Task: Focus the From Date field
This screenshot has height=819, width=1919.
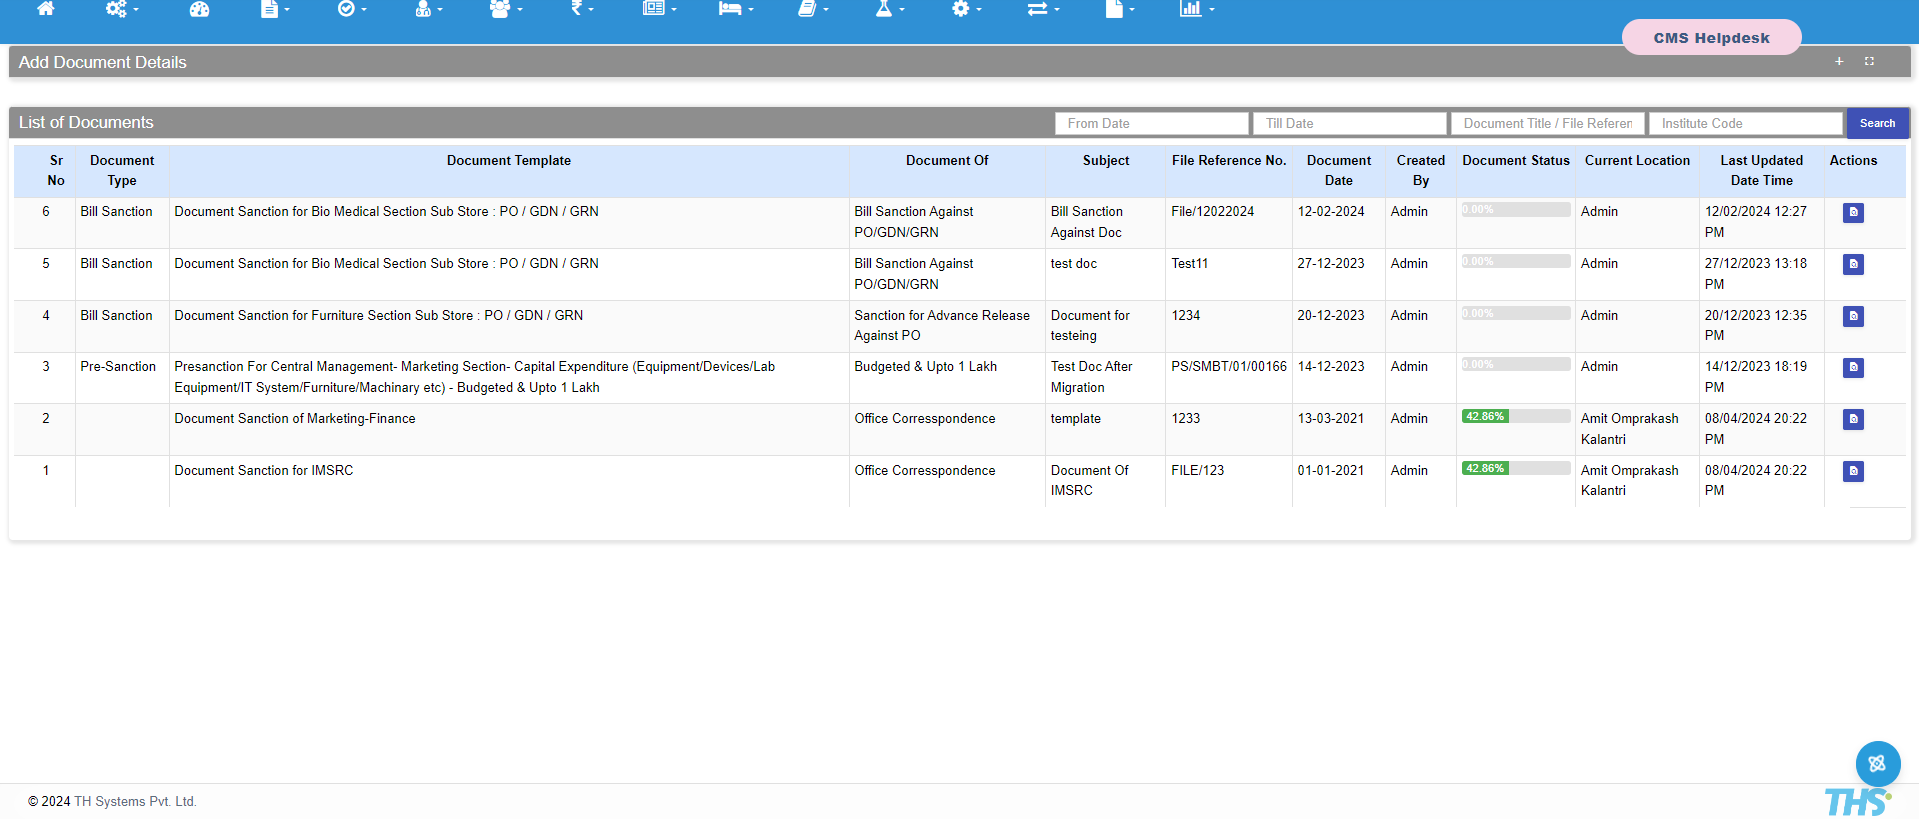Action: [x=1151, y=123]
